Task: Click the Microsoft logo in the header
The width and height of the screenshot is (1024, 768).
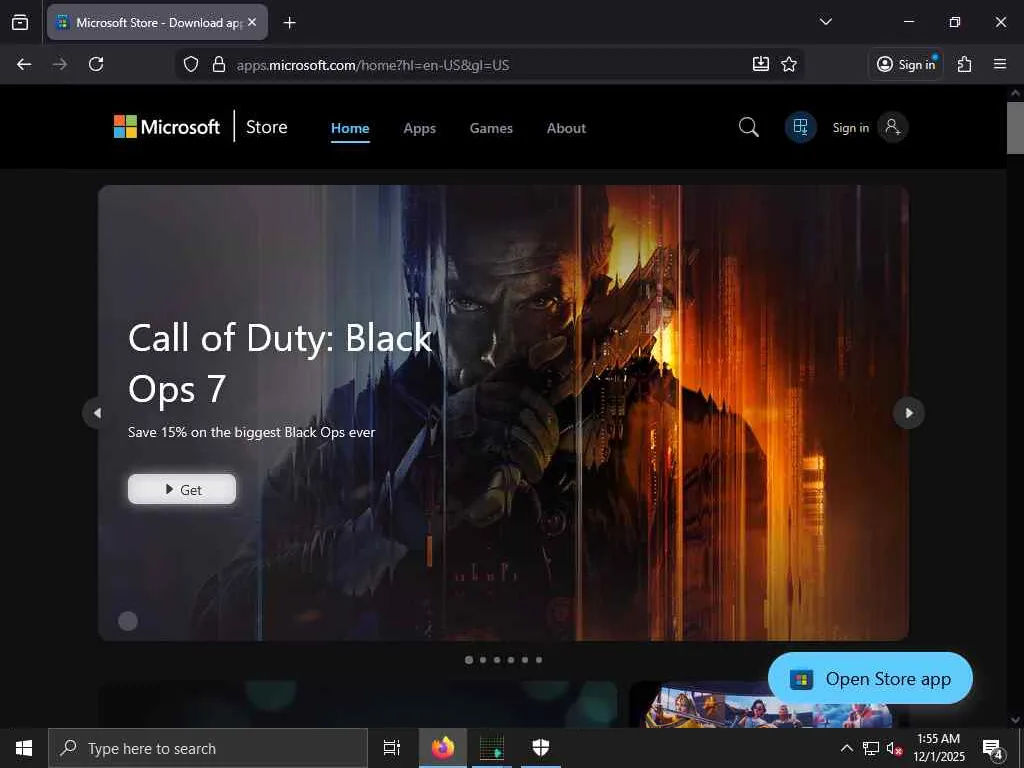Action: pos(167,127)
